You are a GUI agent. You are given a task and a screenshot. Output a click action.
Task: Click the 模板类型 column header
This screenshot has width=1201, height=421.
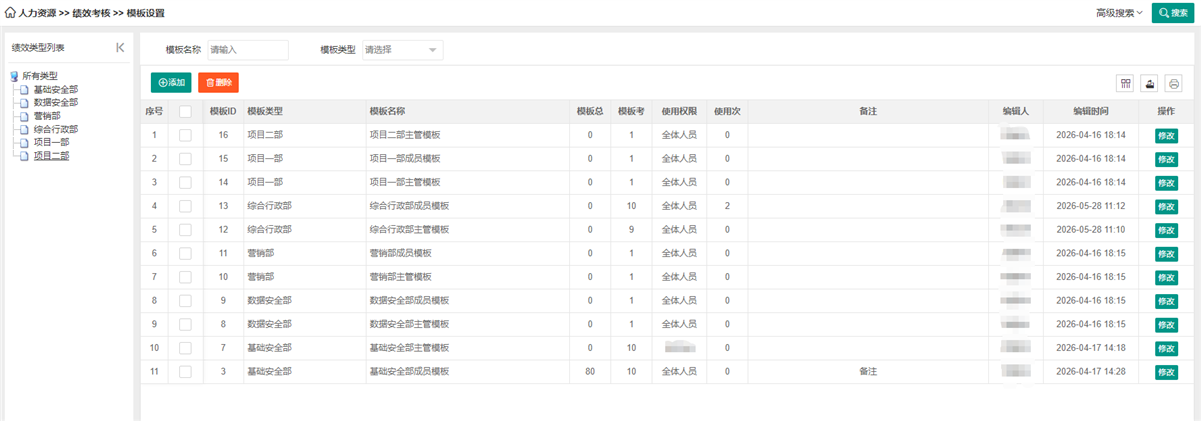tap(304, 111)
